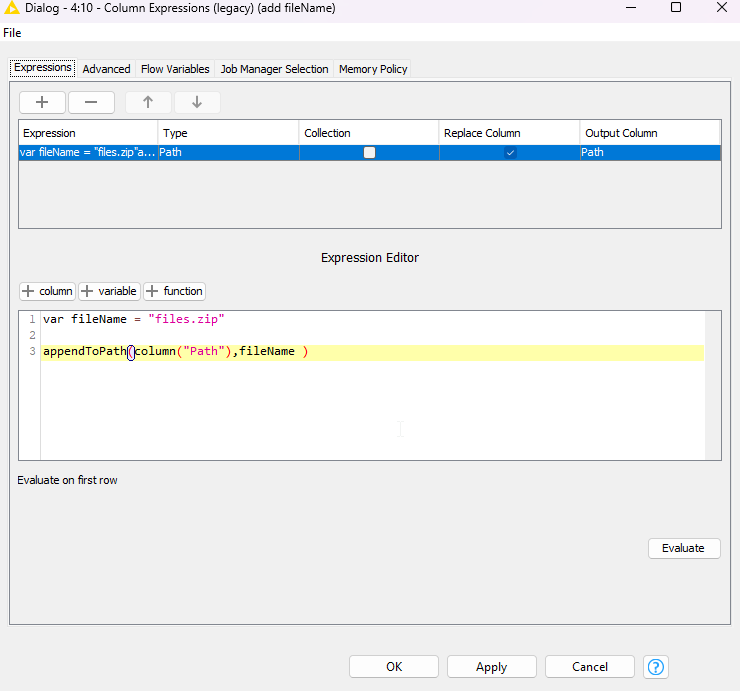Toggle the Collection checkbox for Path row

[369, 152]
